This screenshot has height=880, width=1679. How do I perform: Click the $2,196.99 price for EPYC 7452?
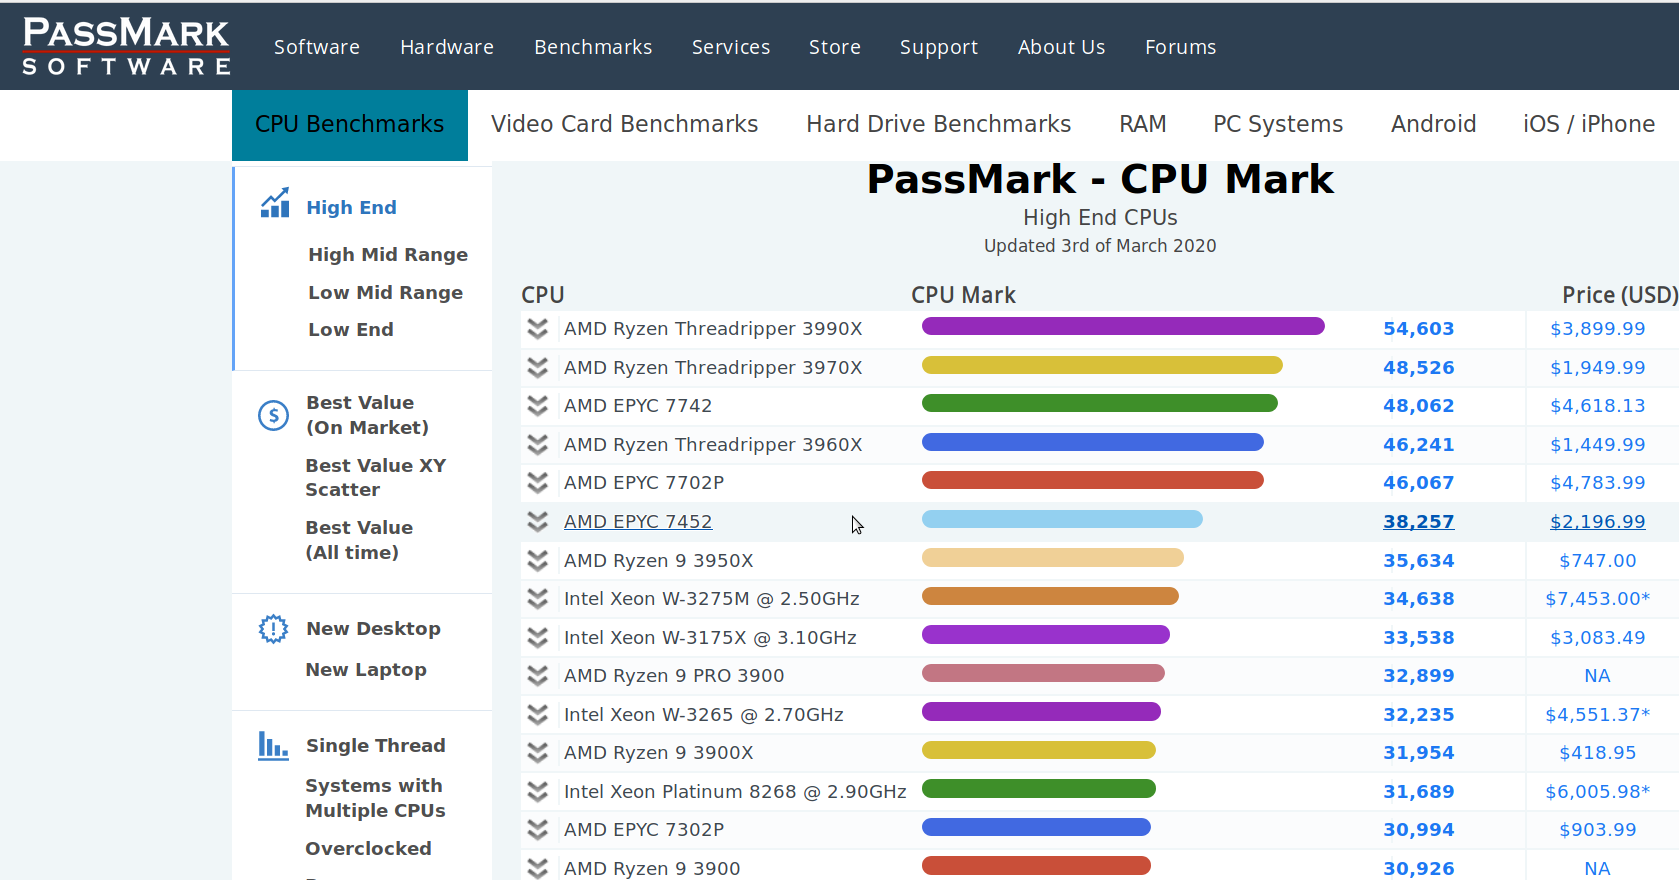1597,522
